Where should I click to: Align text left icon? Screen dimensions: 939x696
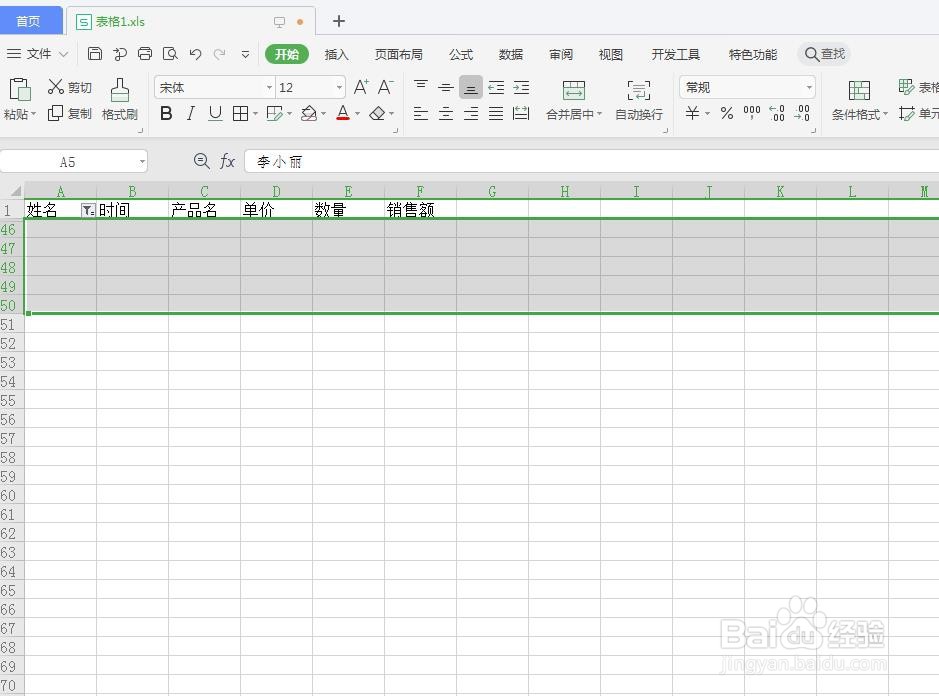point(421,113)
